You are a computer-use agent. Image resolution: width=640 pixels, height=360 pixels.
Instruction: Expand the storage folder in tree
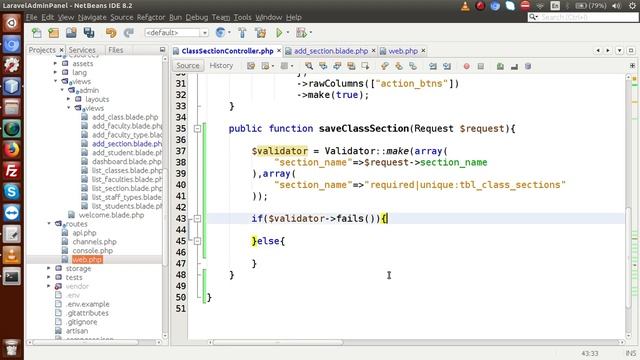tap(49, 268)
